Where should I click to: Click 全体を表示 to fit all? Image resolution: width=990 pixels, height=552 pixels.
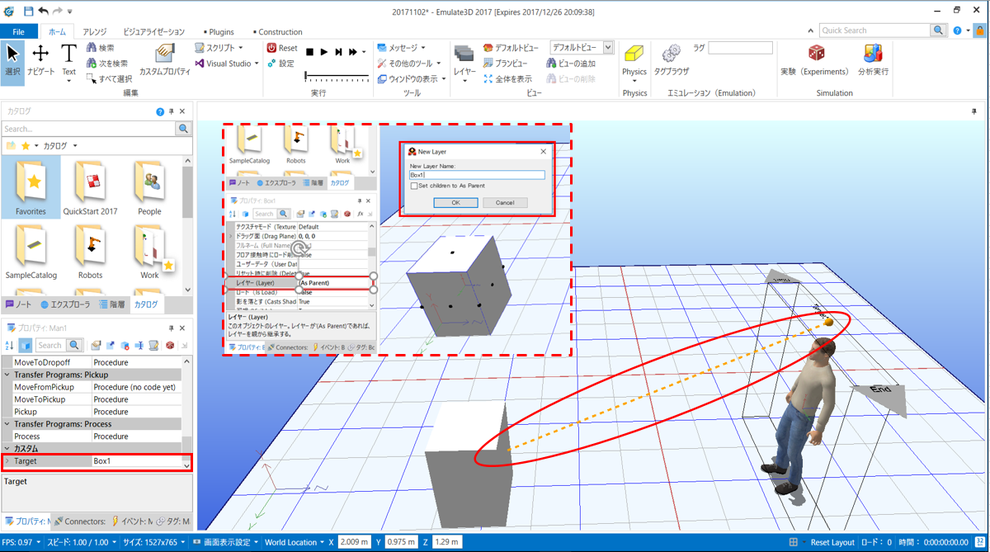click(508, 79)
